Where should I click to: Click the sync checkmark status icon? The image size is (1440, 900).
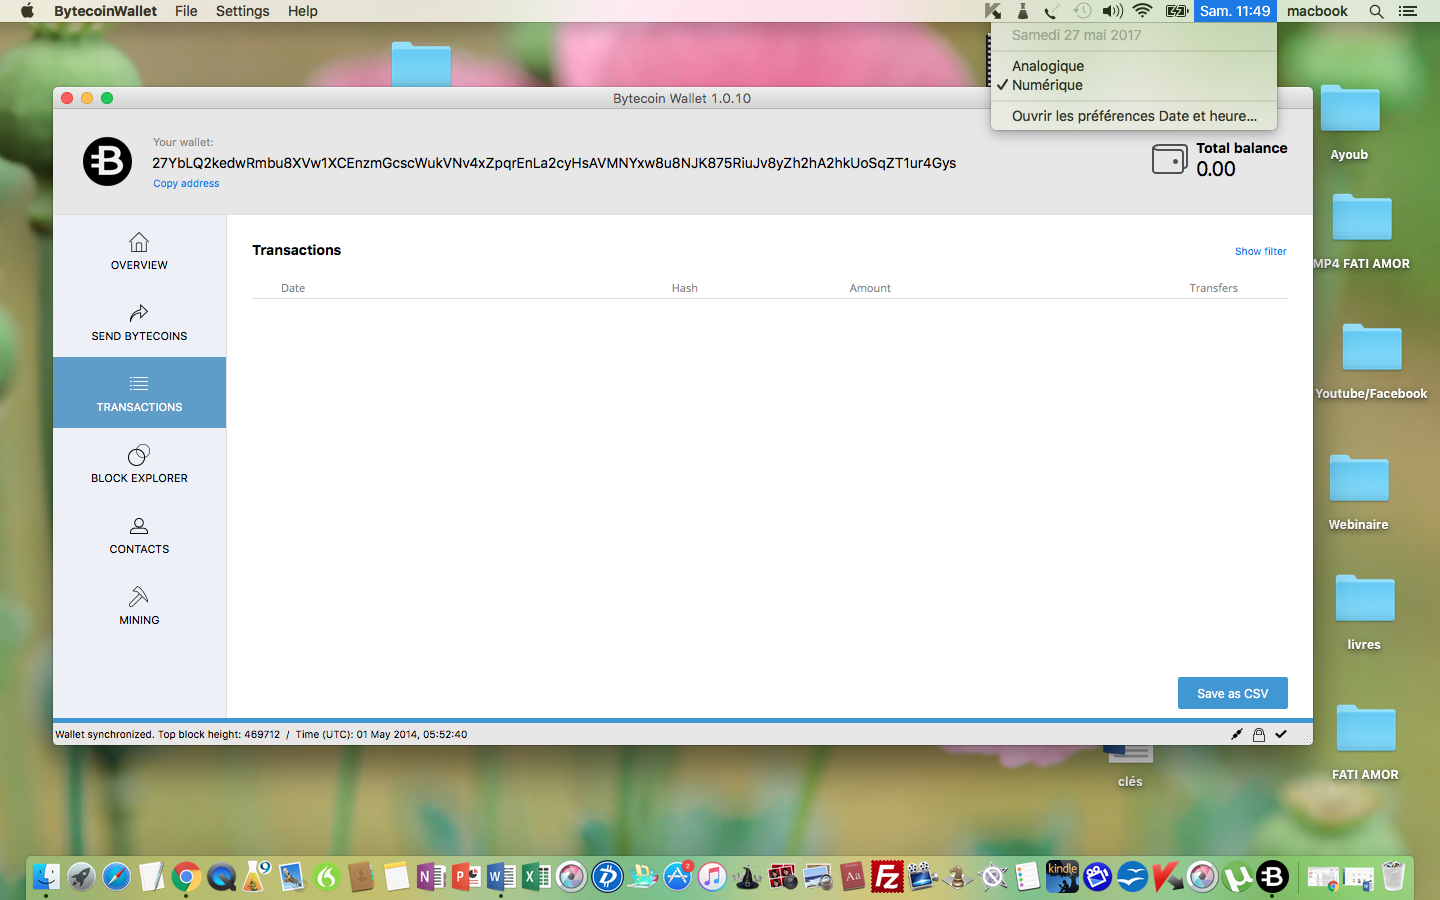pos(1281,735)
